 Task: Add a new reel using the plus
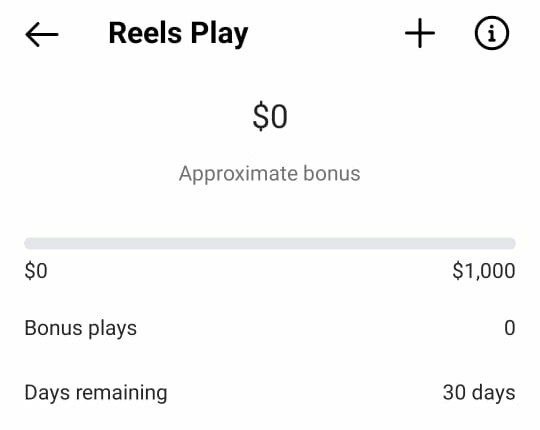(x=420, y=33)
